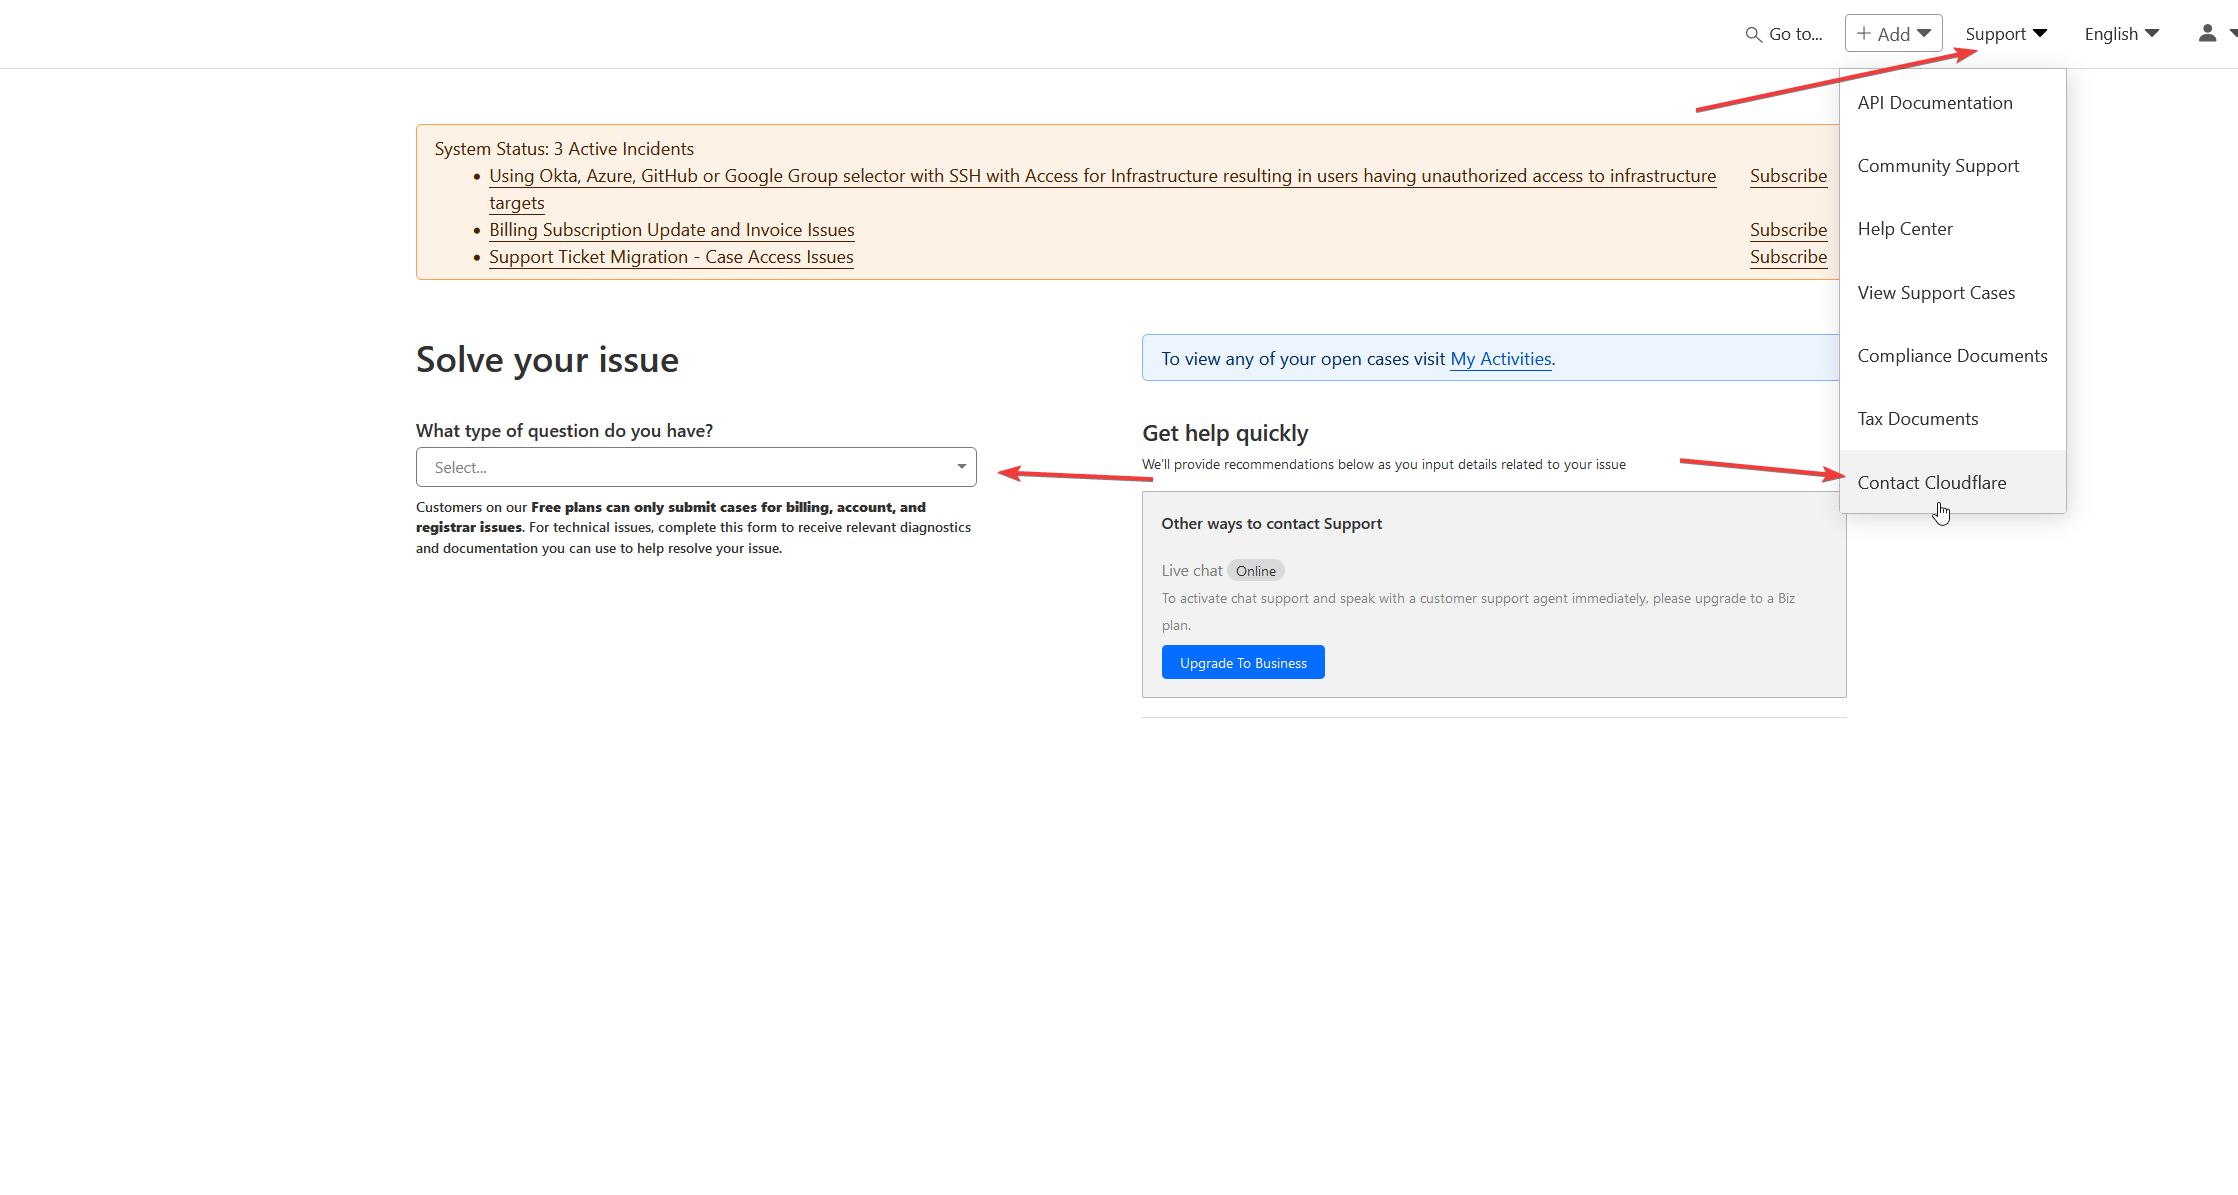Open the user account profile icon
This screenshot has height=1195, width=2238.
coord(2207,34)
